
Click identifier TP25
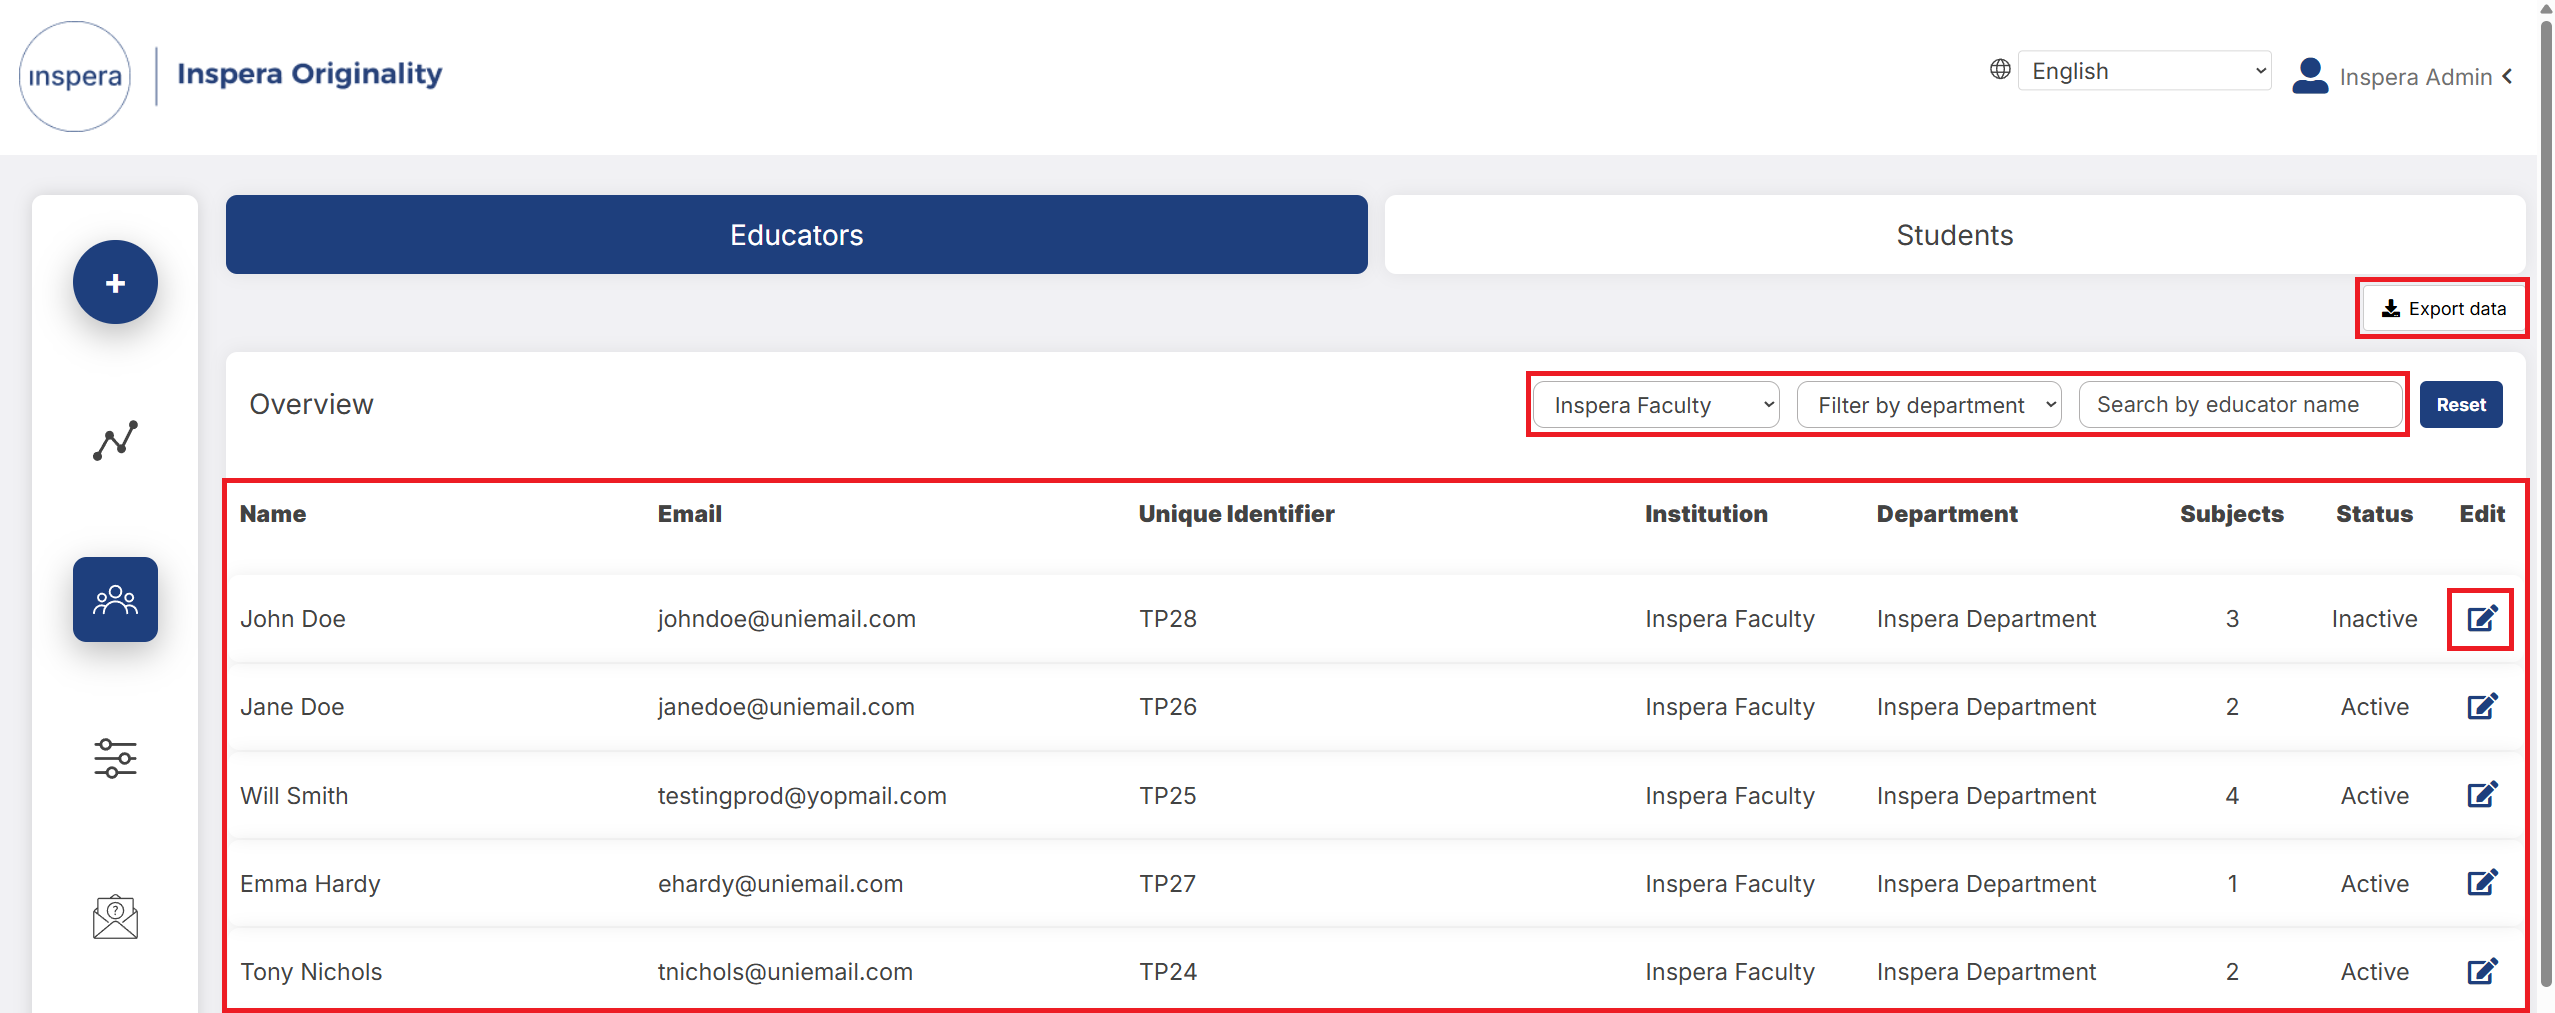(1168, 796)
